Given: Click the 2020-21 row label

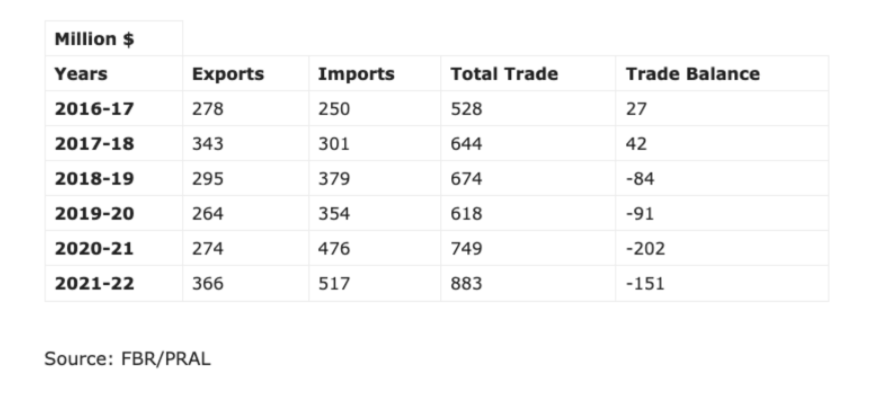Looking at the screenshot, I should click(94, 249).
